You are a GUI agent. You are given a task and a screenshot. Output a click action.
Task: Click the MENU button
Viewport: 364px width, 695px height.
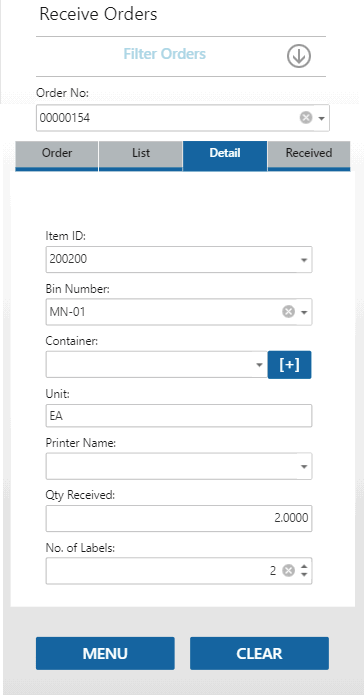click(105, 653)
